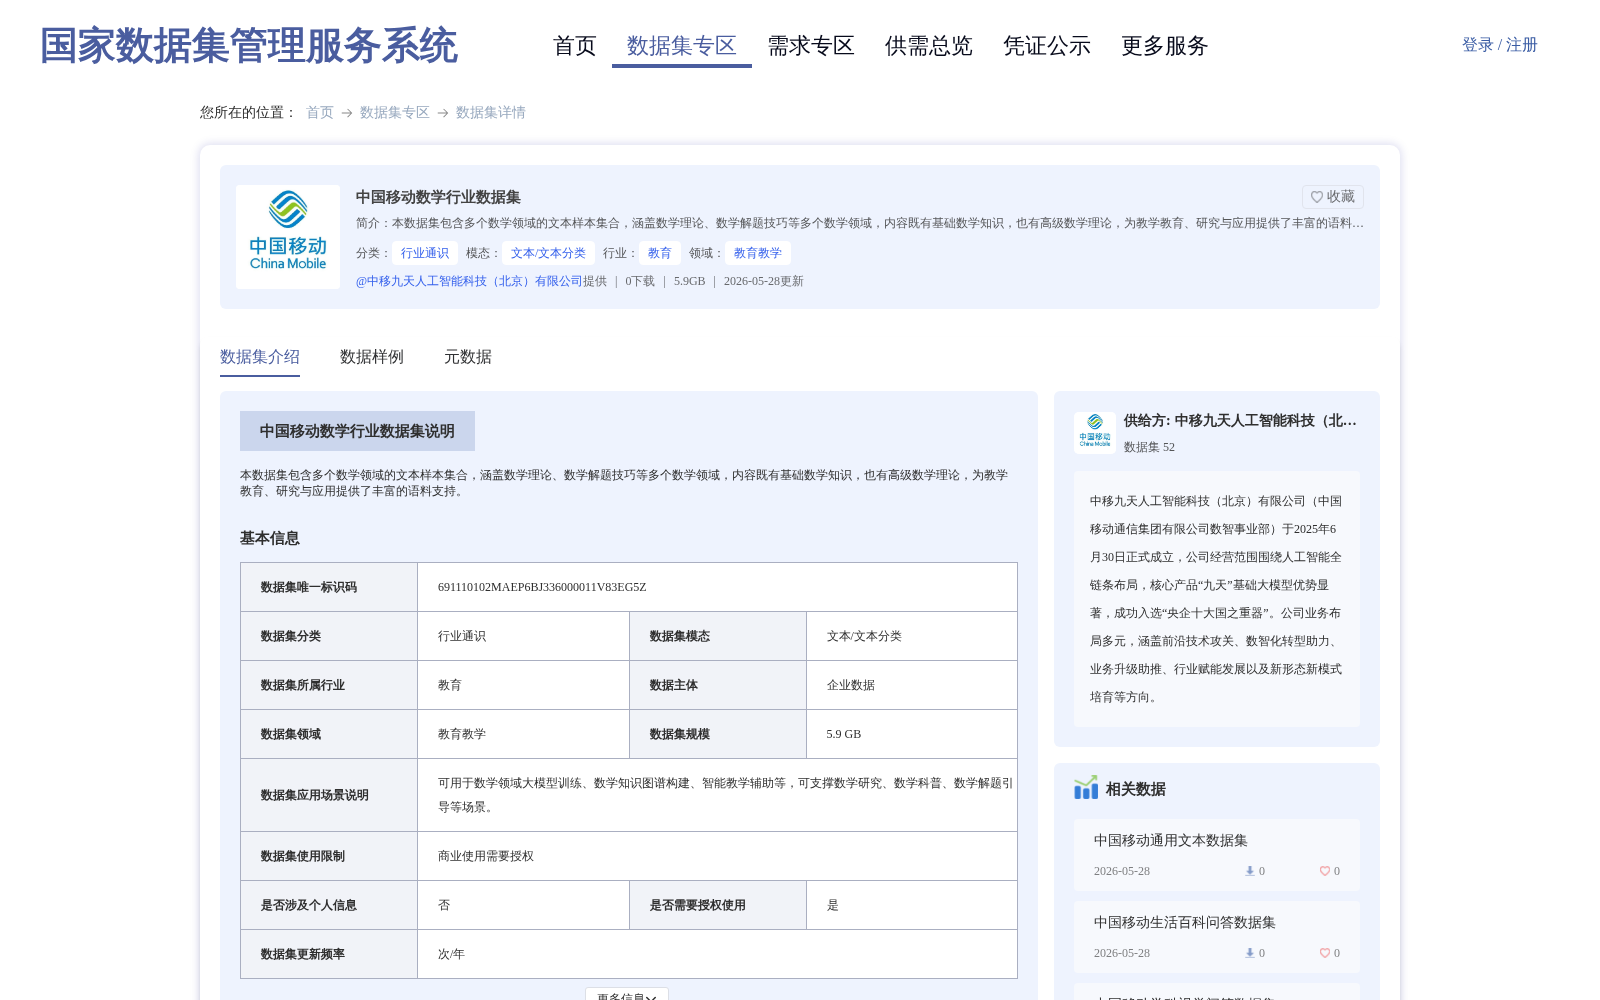Click the 行业通识 category tag
This screenshot has height=1000, width=1600.
[x=425, y=253]
